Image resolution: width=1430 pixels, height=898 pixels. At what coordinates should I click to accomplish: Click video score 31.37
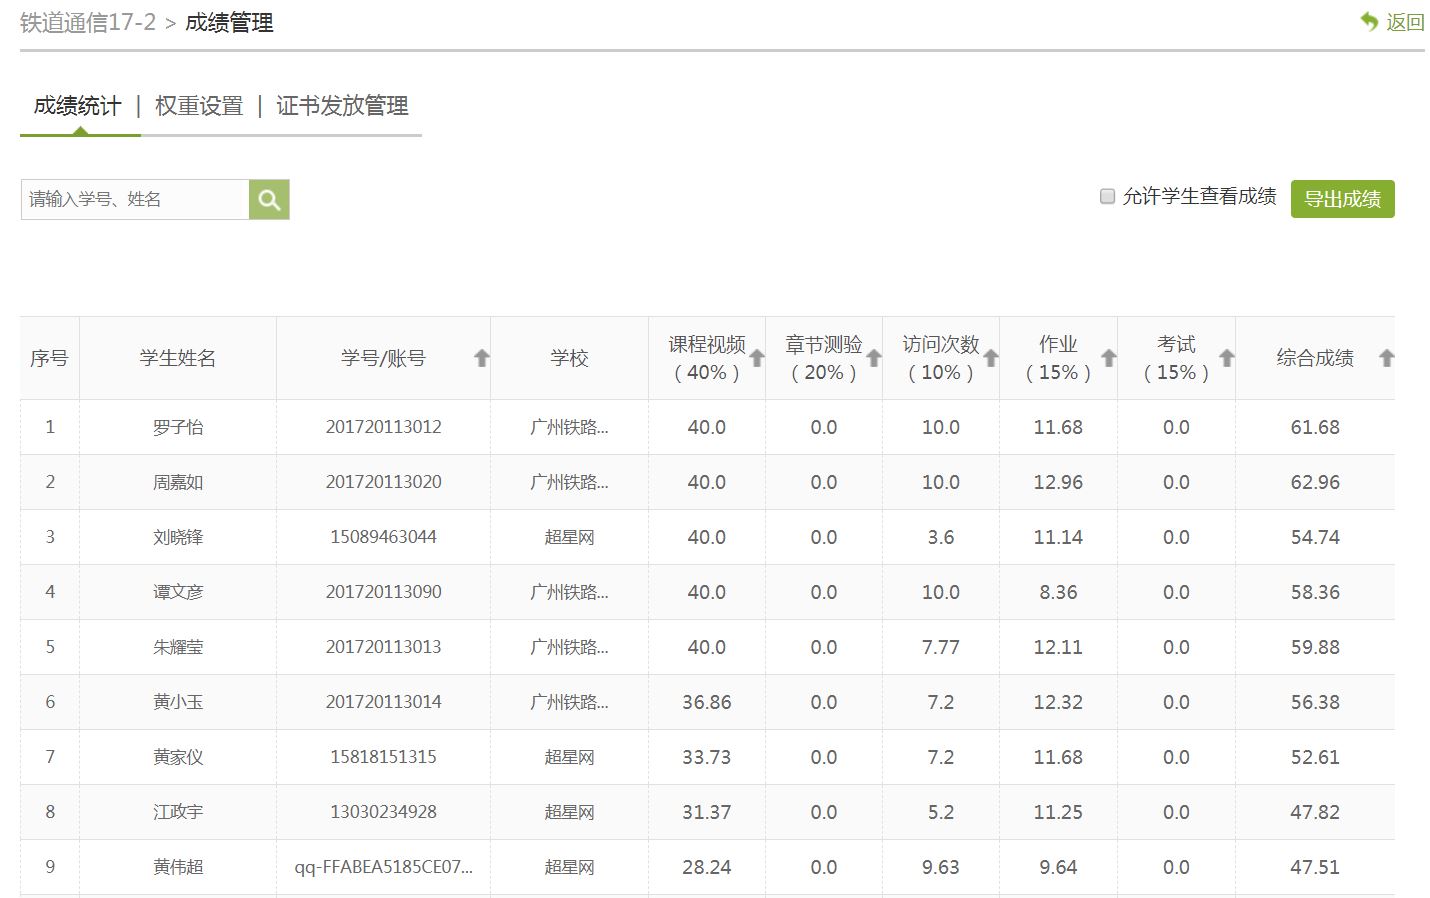tap(707, 812)
